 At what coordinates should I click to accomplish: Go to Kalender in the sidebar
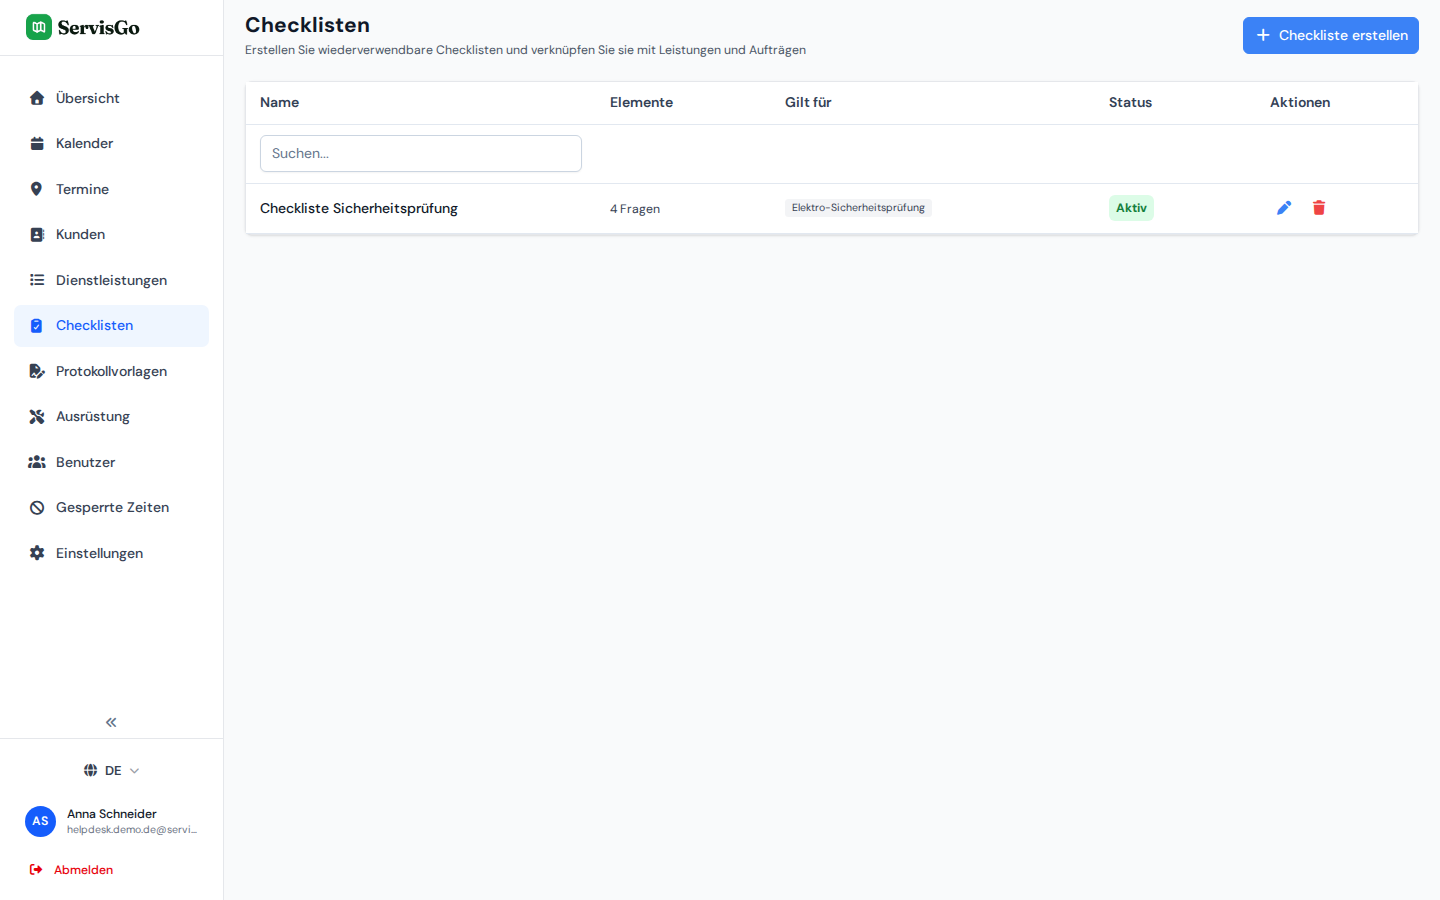pyautogui.click(x=111, y=144)
